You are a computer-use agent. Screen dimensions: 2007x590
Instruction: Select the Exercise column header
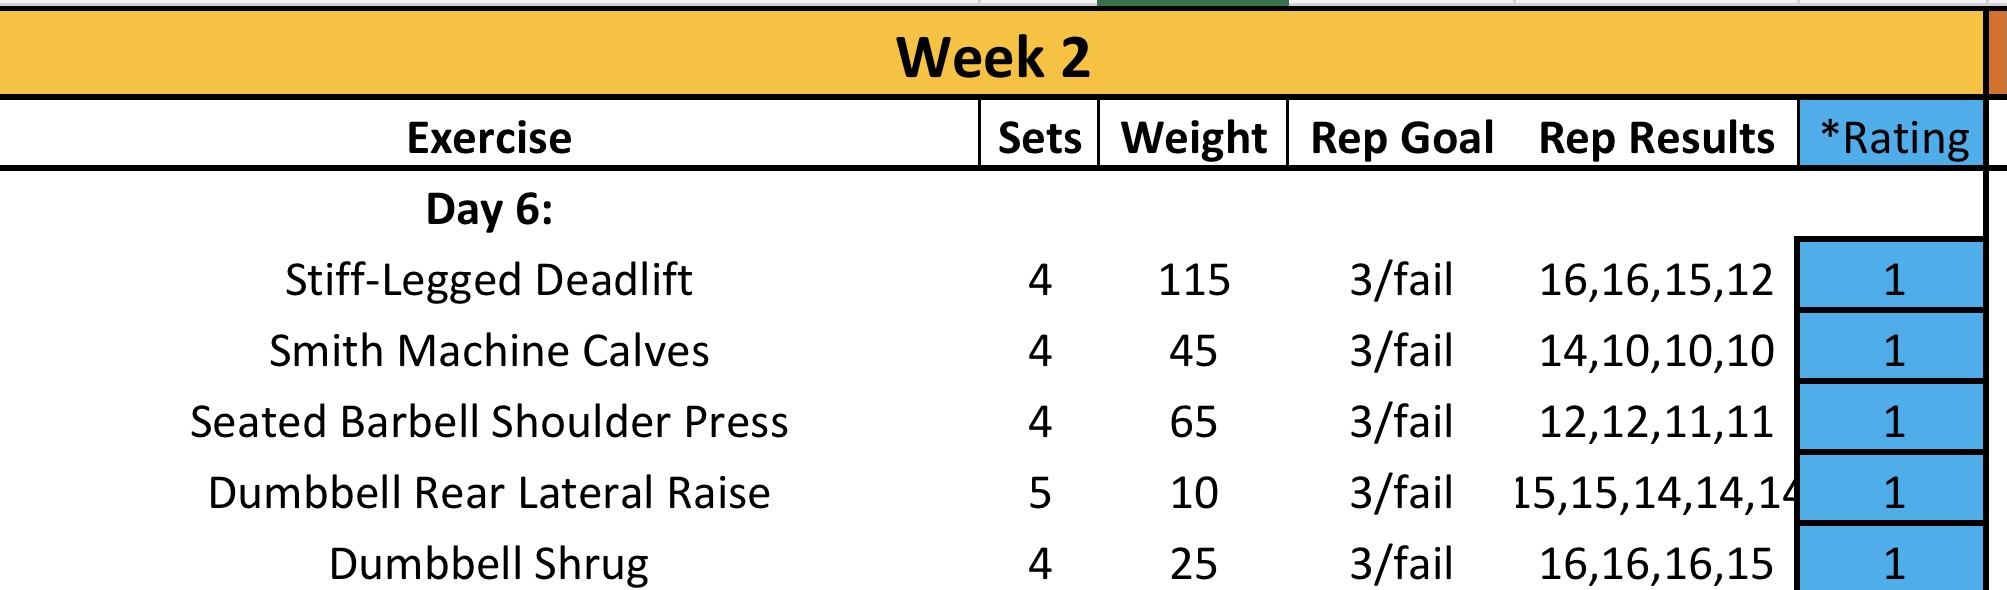489,137
